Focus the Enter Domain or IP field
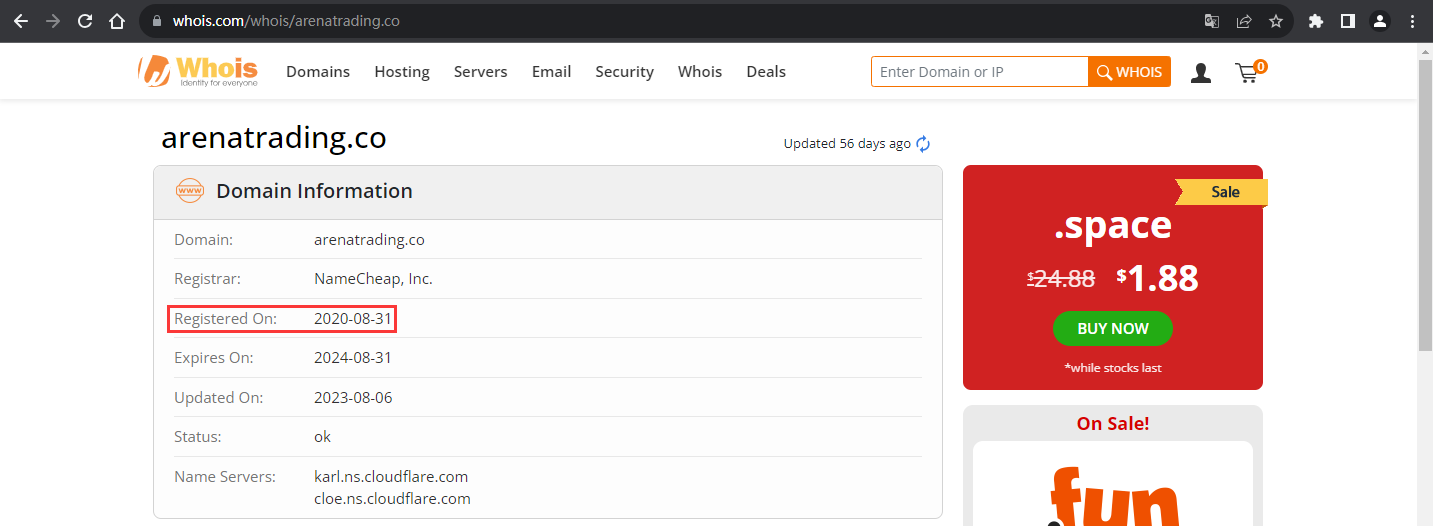Image resolution: width=1433 pixels, height=526 pixels. (x=980, y=72)
